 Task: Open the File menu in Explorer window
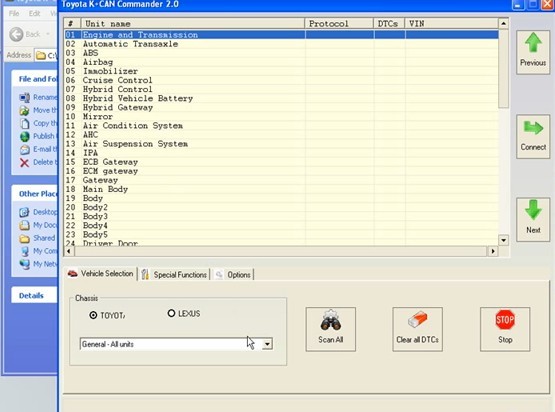(x=14, y=13)
